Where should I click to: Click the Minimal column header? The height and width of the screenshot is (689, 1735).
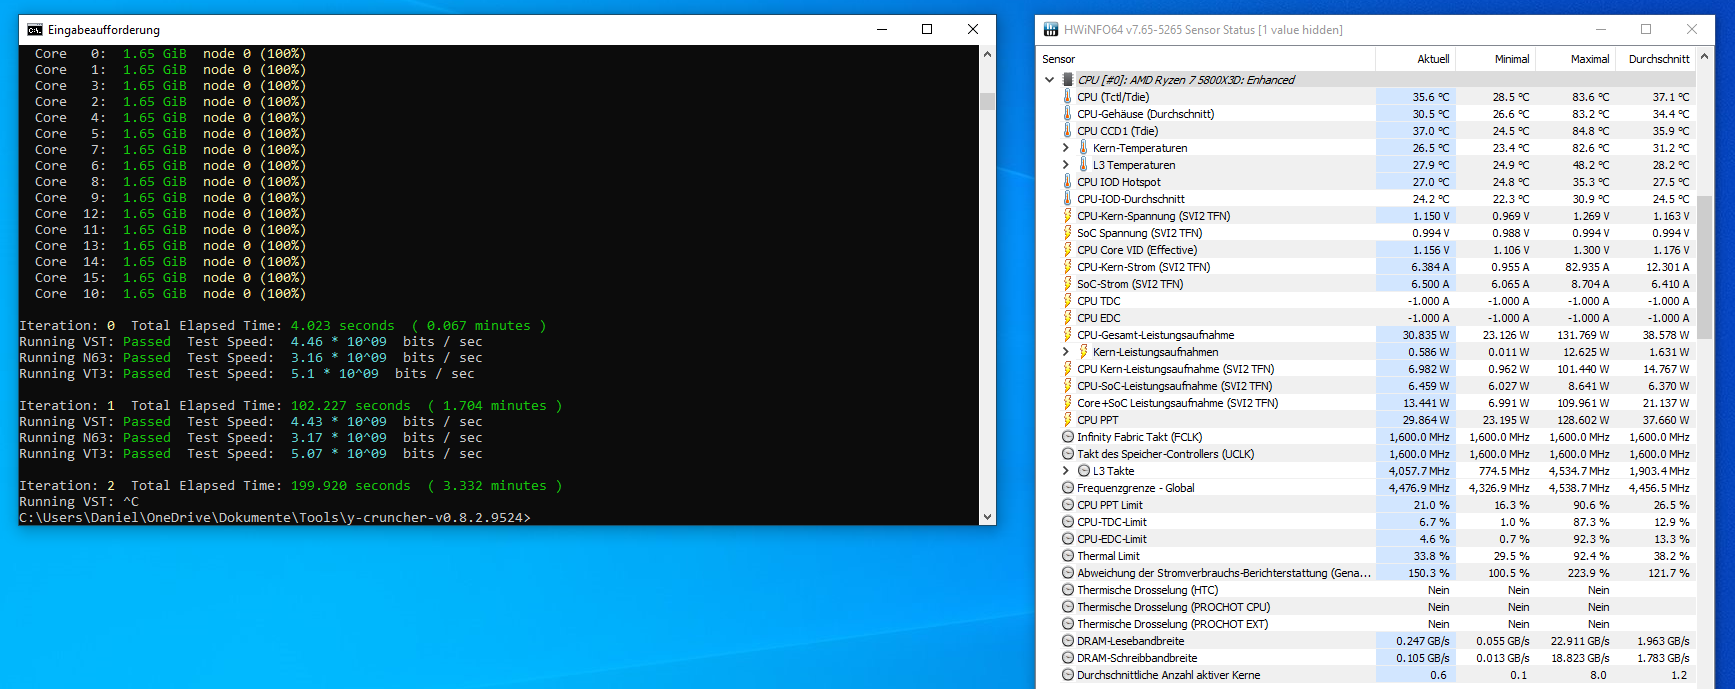click(x=1495, y=59)
